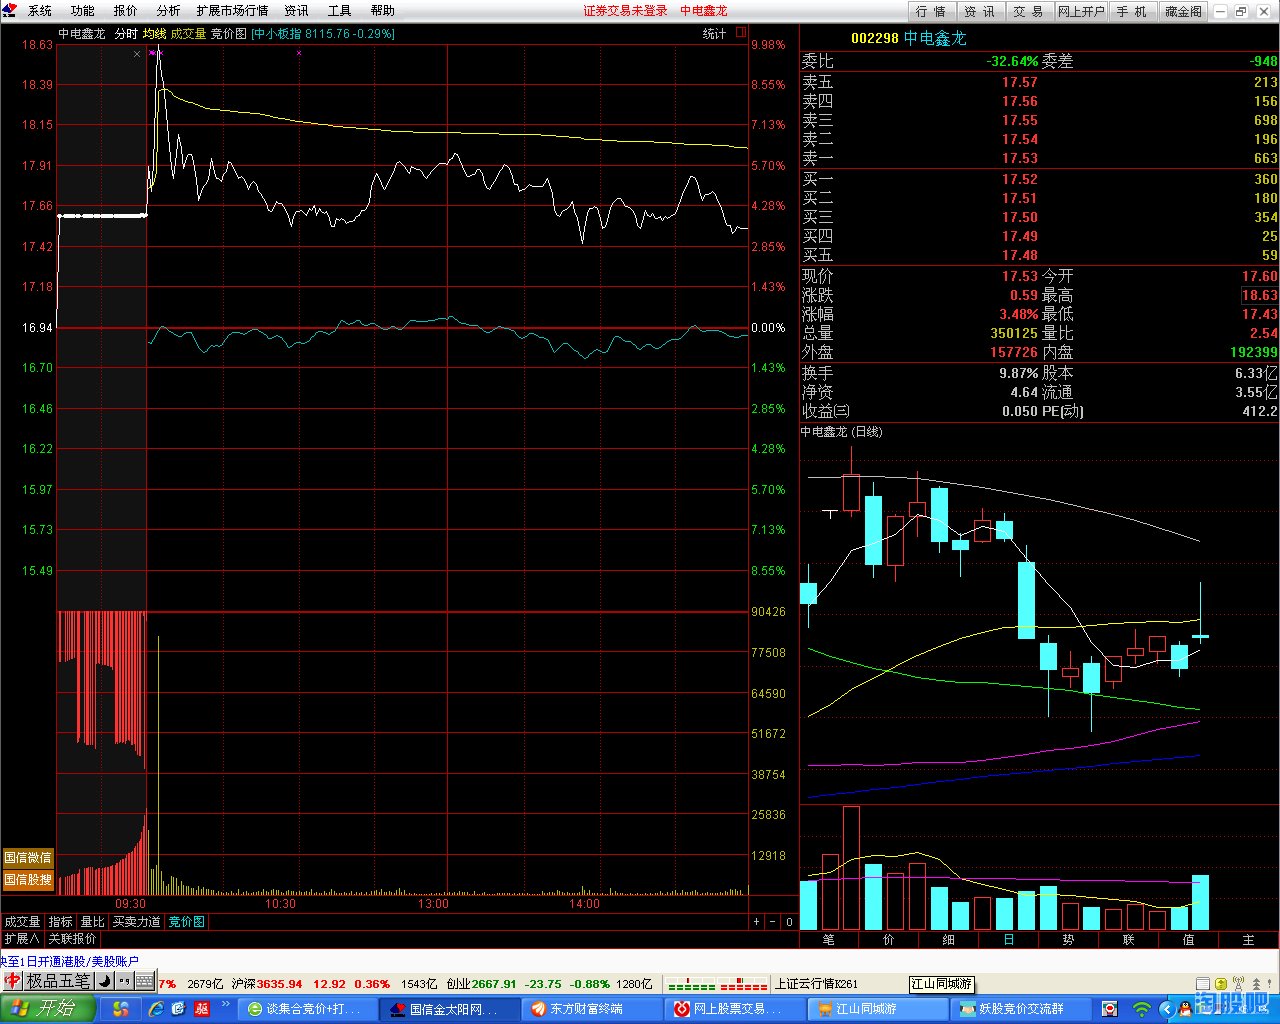Image resolution: width=1280 pixels, height=1024 pixels.
Task: Toggle the 均线 indicator in chart header
Action: point(155,34)
